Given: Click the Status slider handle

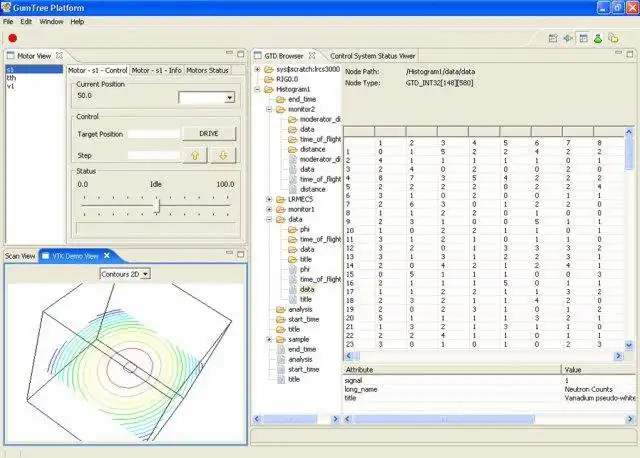Looking at the screenshot, I should (x=156, y=204).
